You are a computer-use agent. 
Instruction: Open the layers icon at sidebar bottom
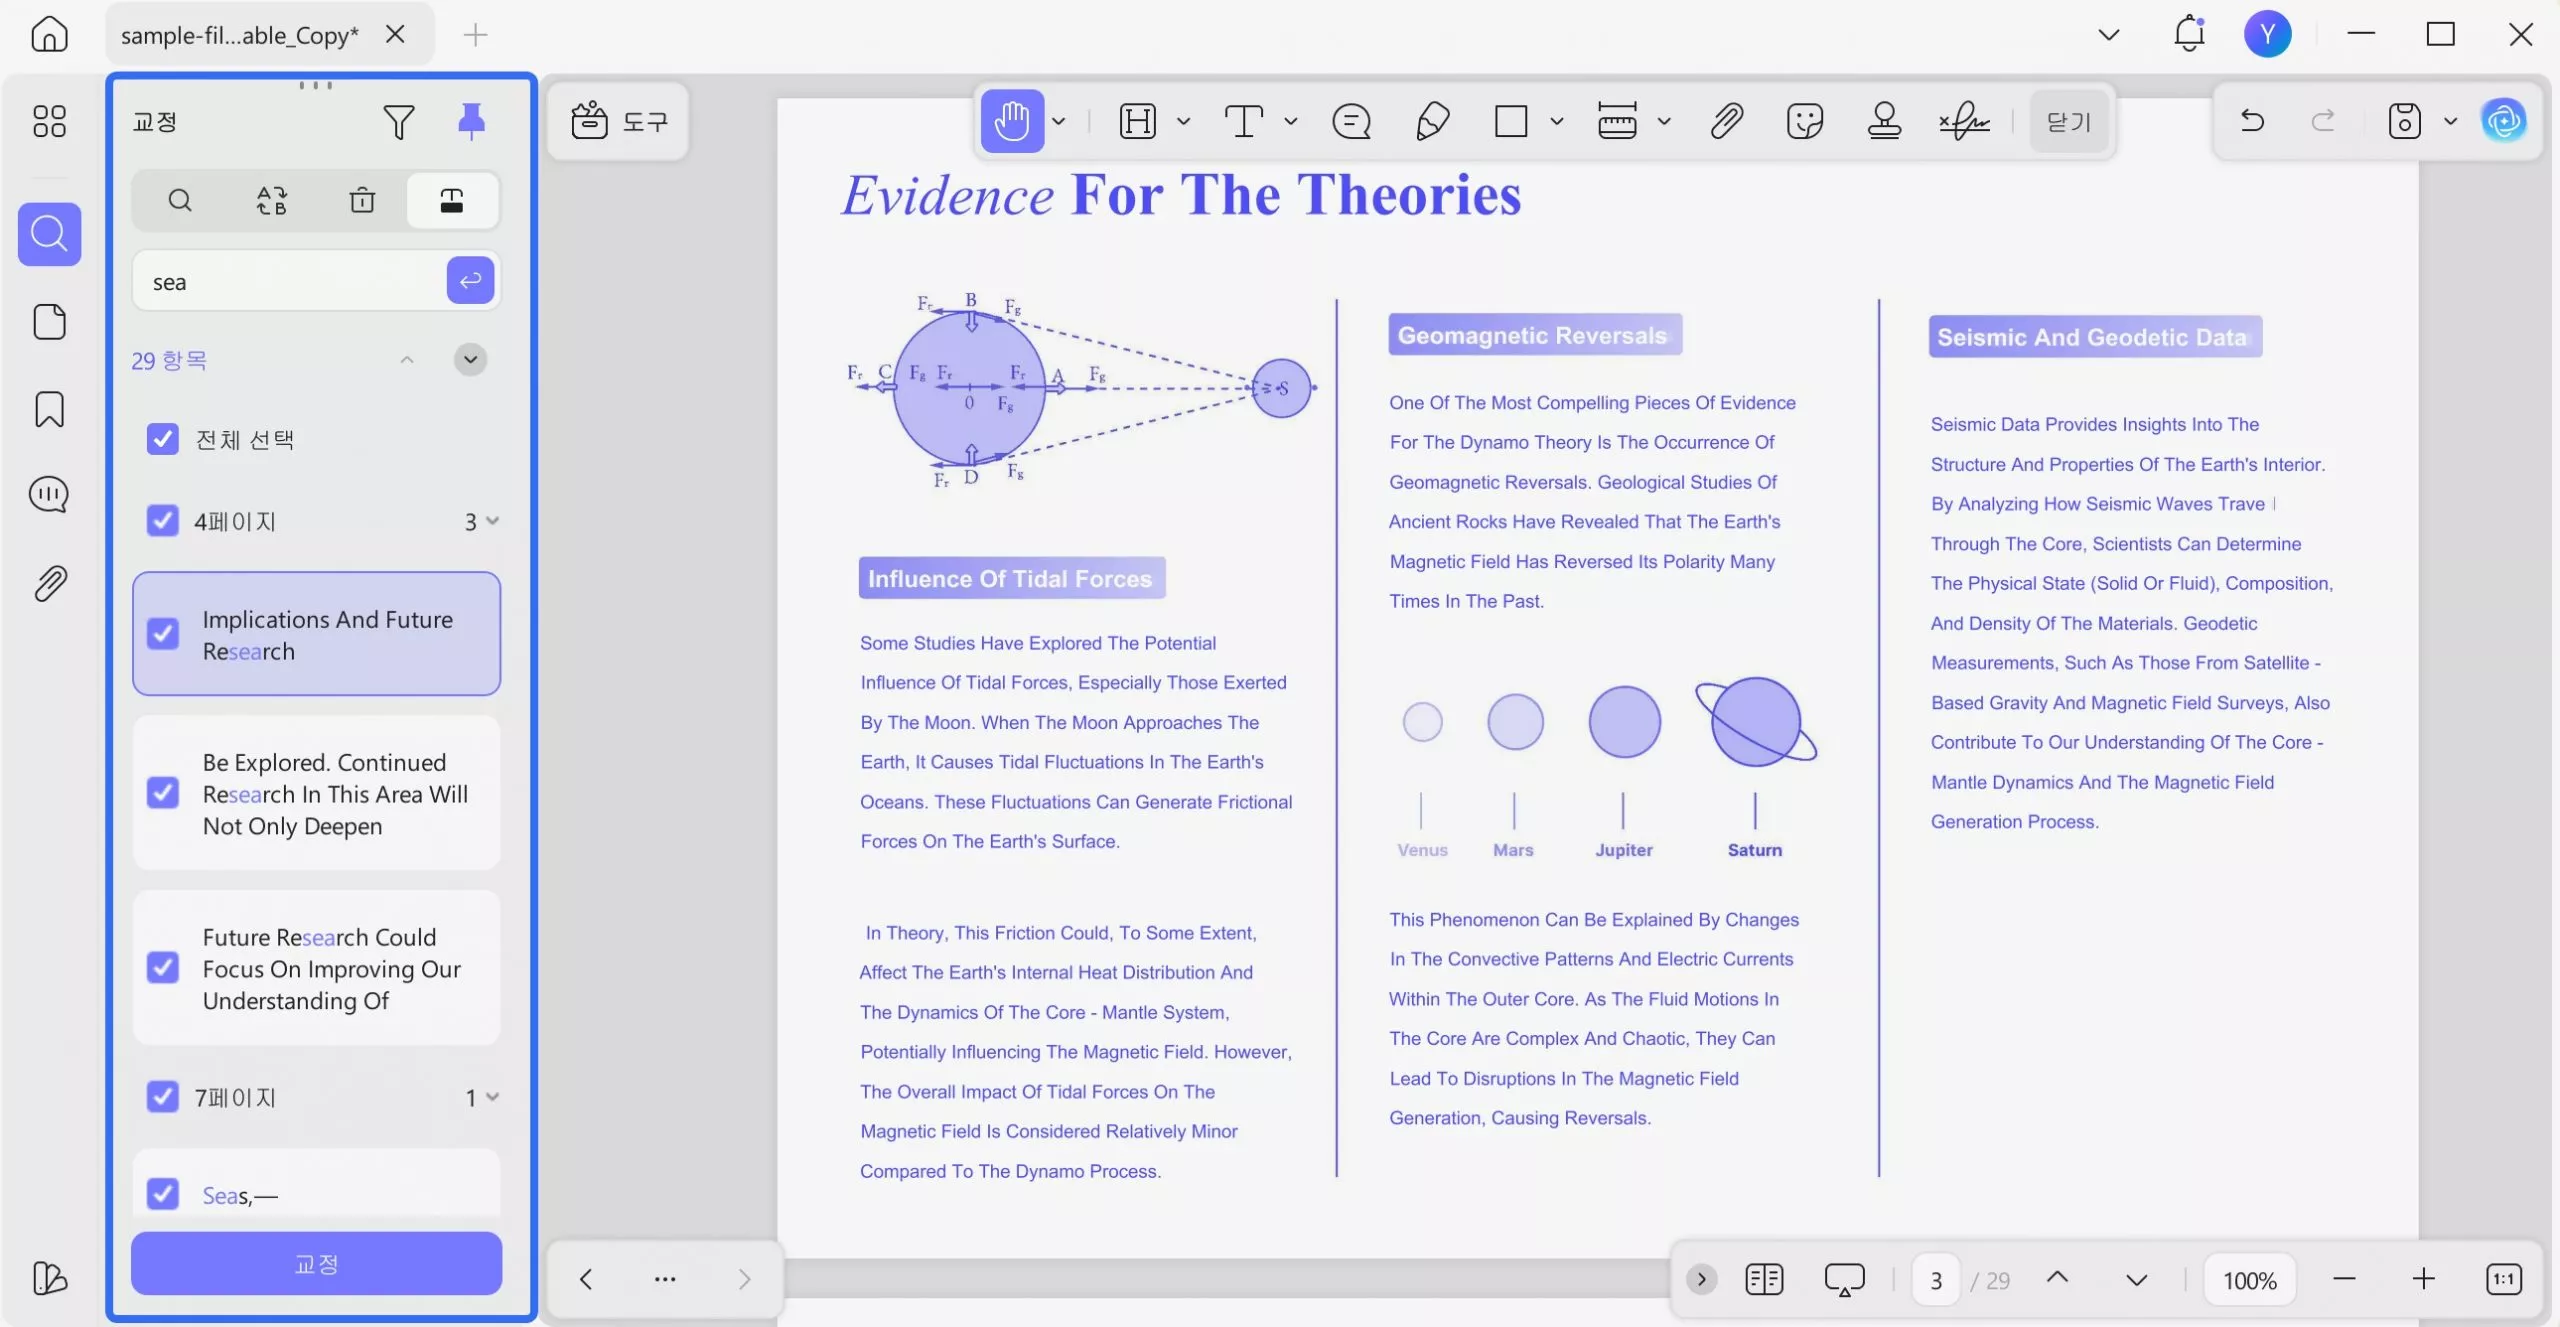[x=49, y=1278]
